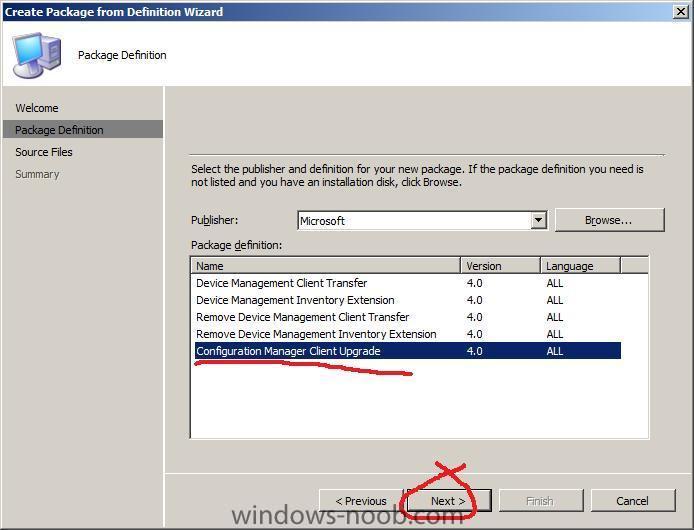
Task: Sort list by Language column header
Action: (580, 266)
